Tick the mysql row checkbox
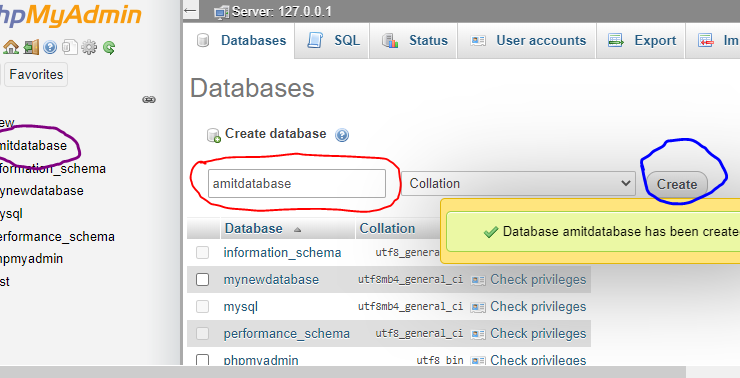Screen dimensions: 740x378 202,306
